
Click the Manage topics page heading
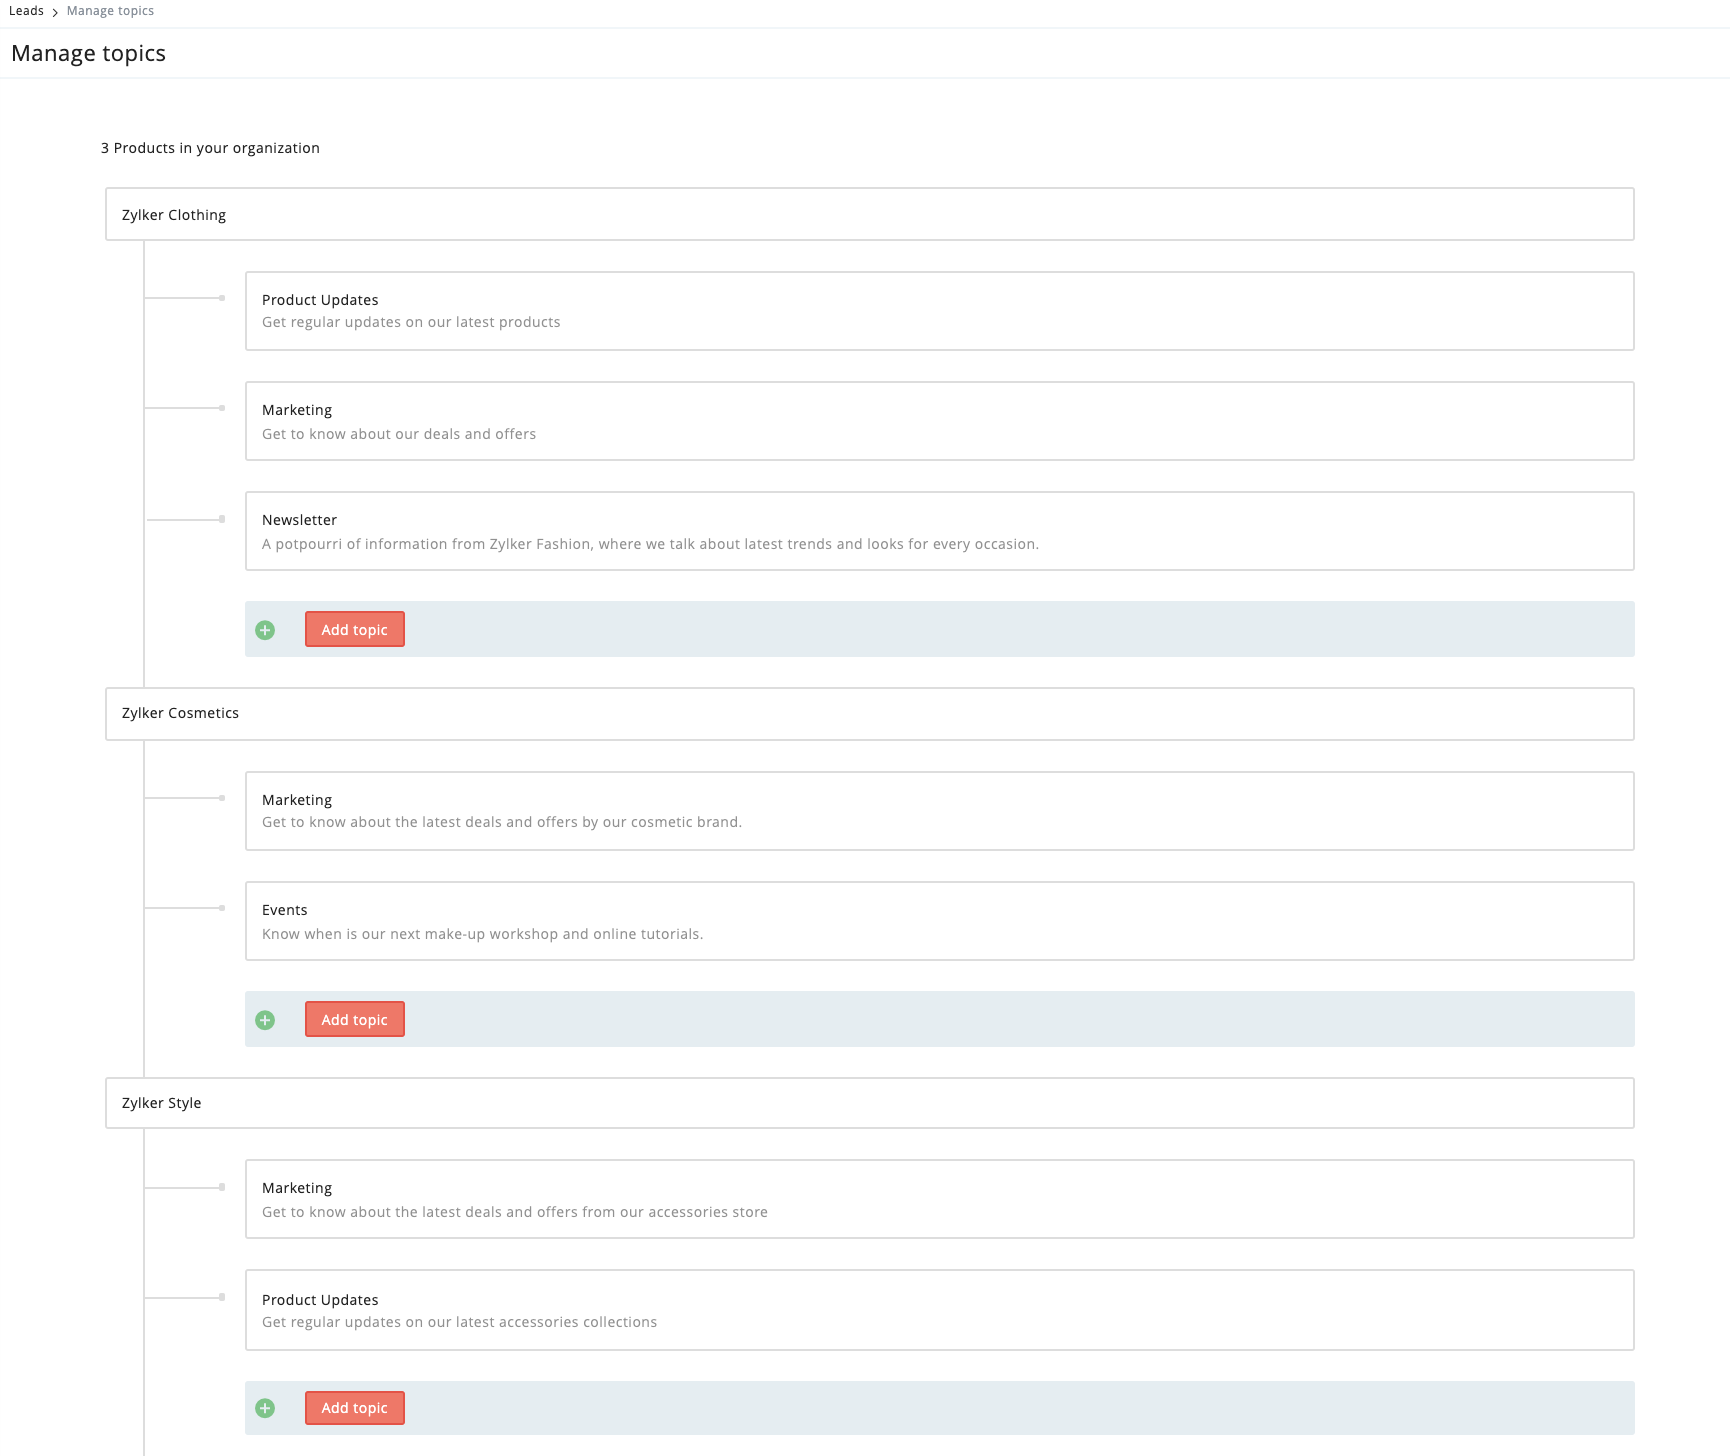pyautogui.click(x=88, y=53)
